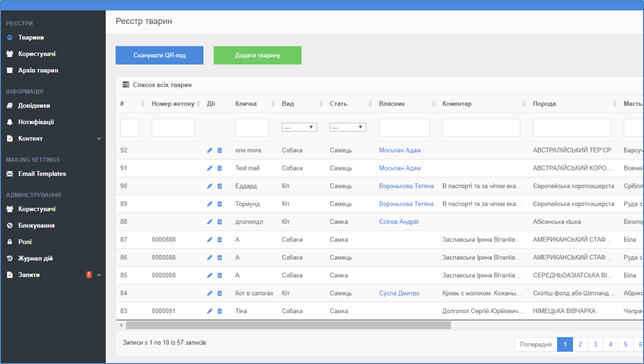Viewport: 644px width, 364px height.
Task: Expand the Контент sidebar submenu
Action: [99, 139]
